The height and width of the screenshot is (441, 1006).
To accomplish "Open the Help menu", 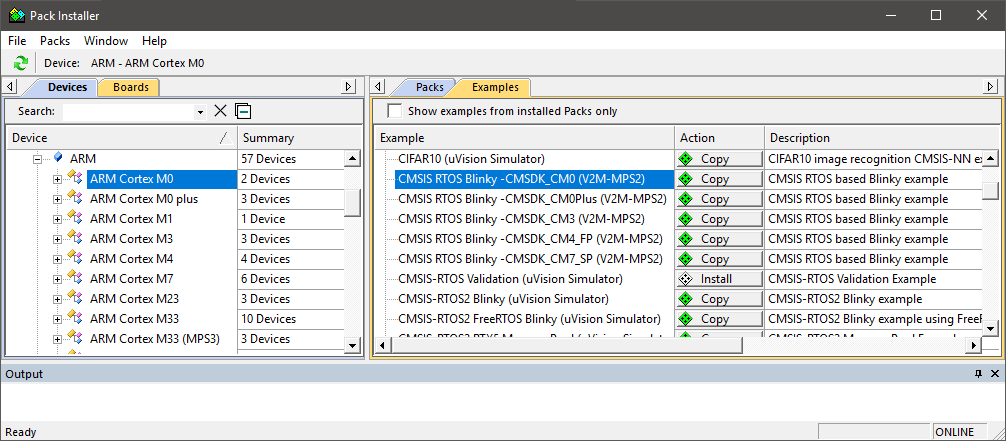I will (x=154, y=40).
